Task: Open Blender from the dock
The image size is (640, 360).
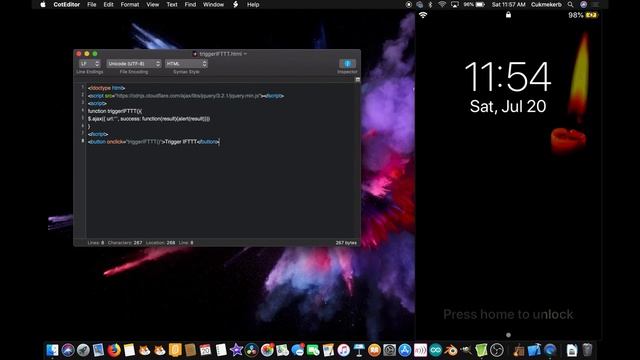Action: click(x=451, y=350)
